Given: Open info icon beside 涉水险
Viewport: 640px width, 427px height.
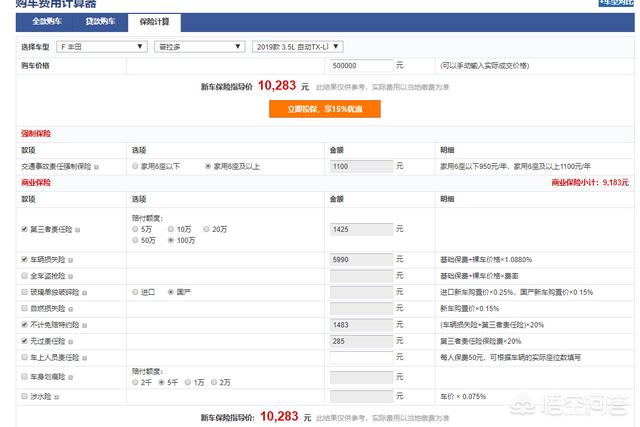Looking at the screenshot, I should (x=56, y=397).
